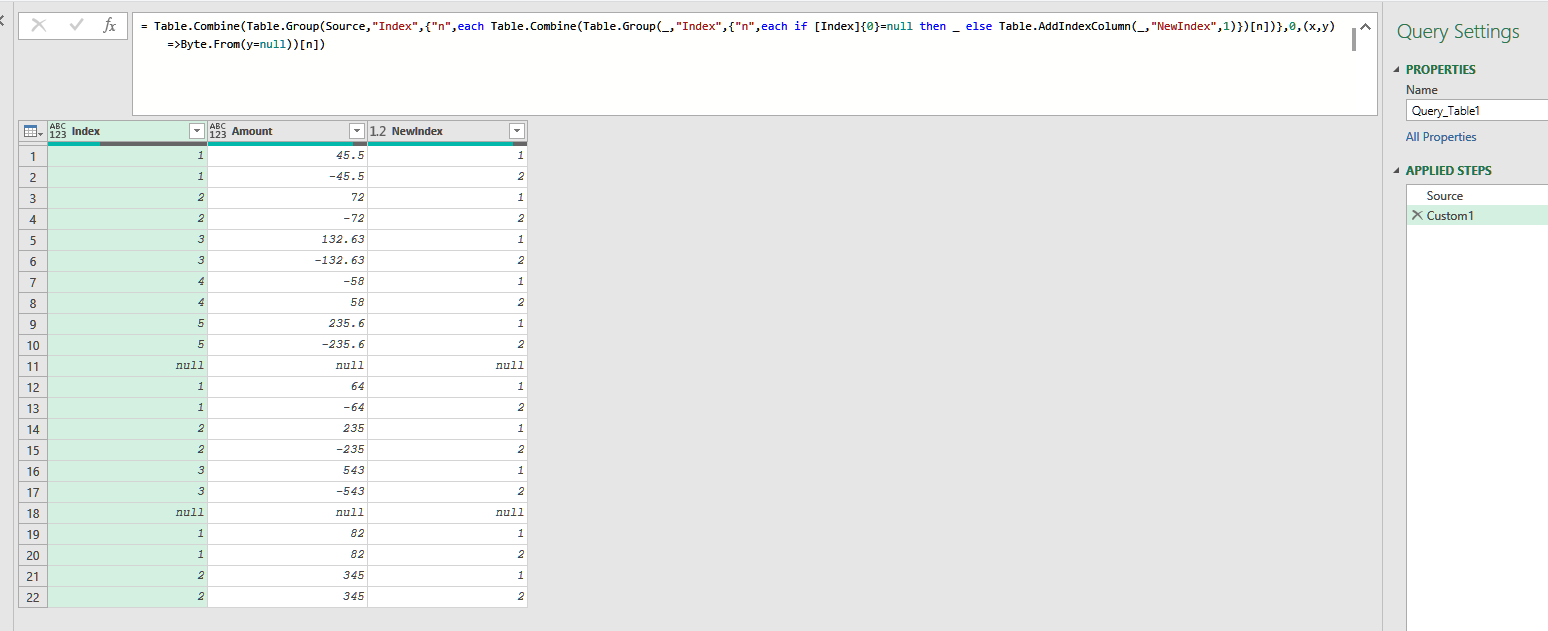
Task: Collapse the formula bar with the up chevron
Action: point(1365,27)
